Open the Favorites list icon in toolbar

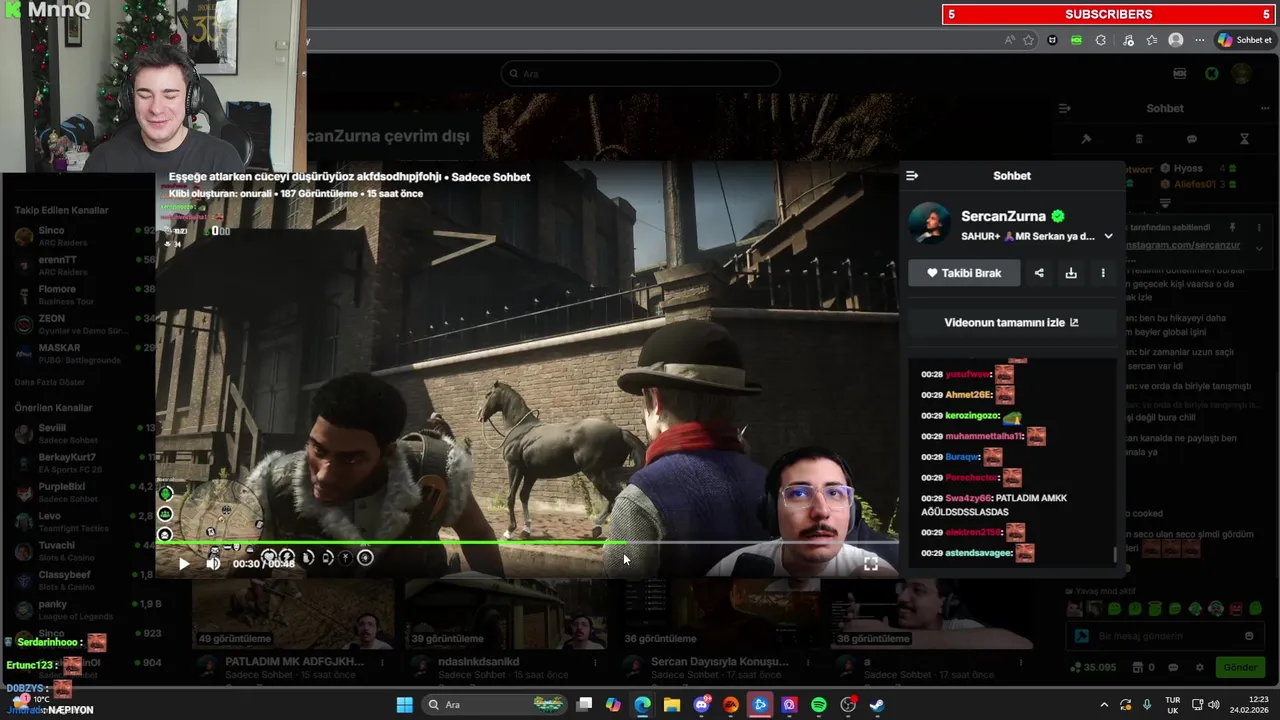click(x=1152, y=40)
